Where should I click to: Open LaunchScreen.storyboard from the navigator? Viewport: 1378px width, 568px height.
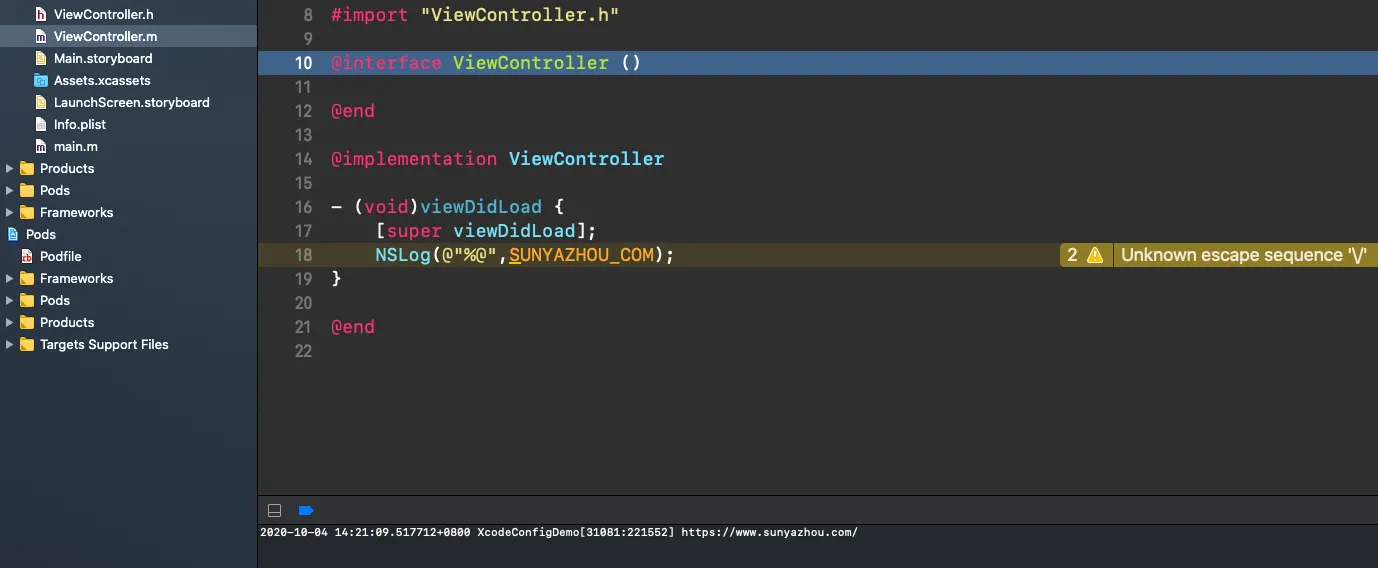click(131, 103)
